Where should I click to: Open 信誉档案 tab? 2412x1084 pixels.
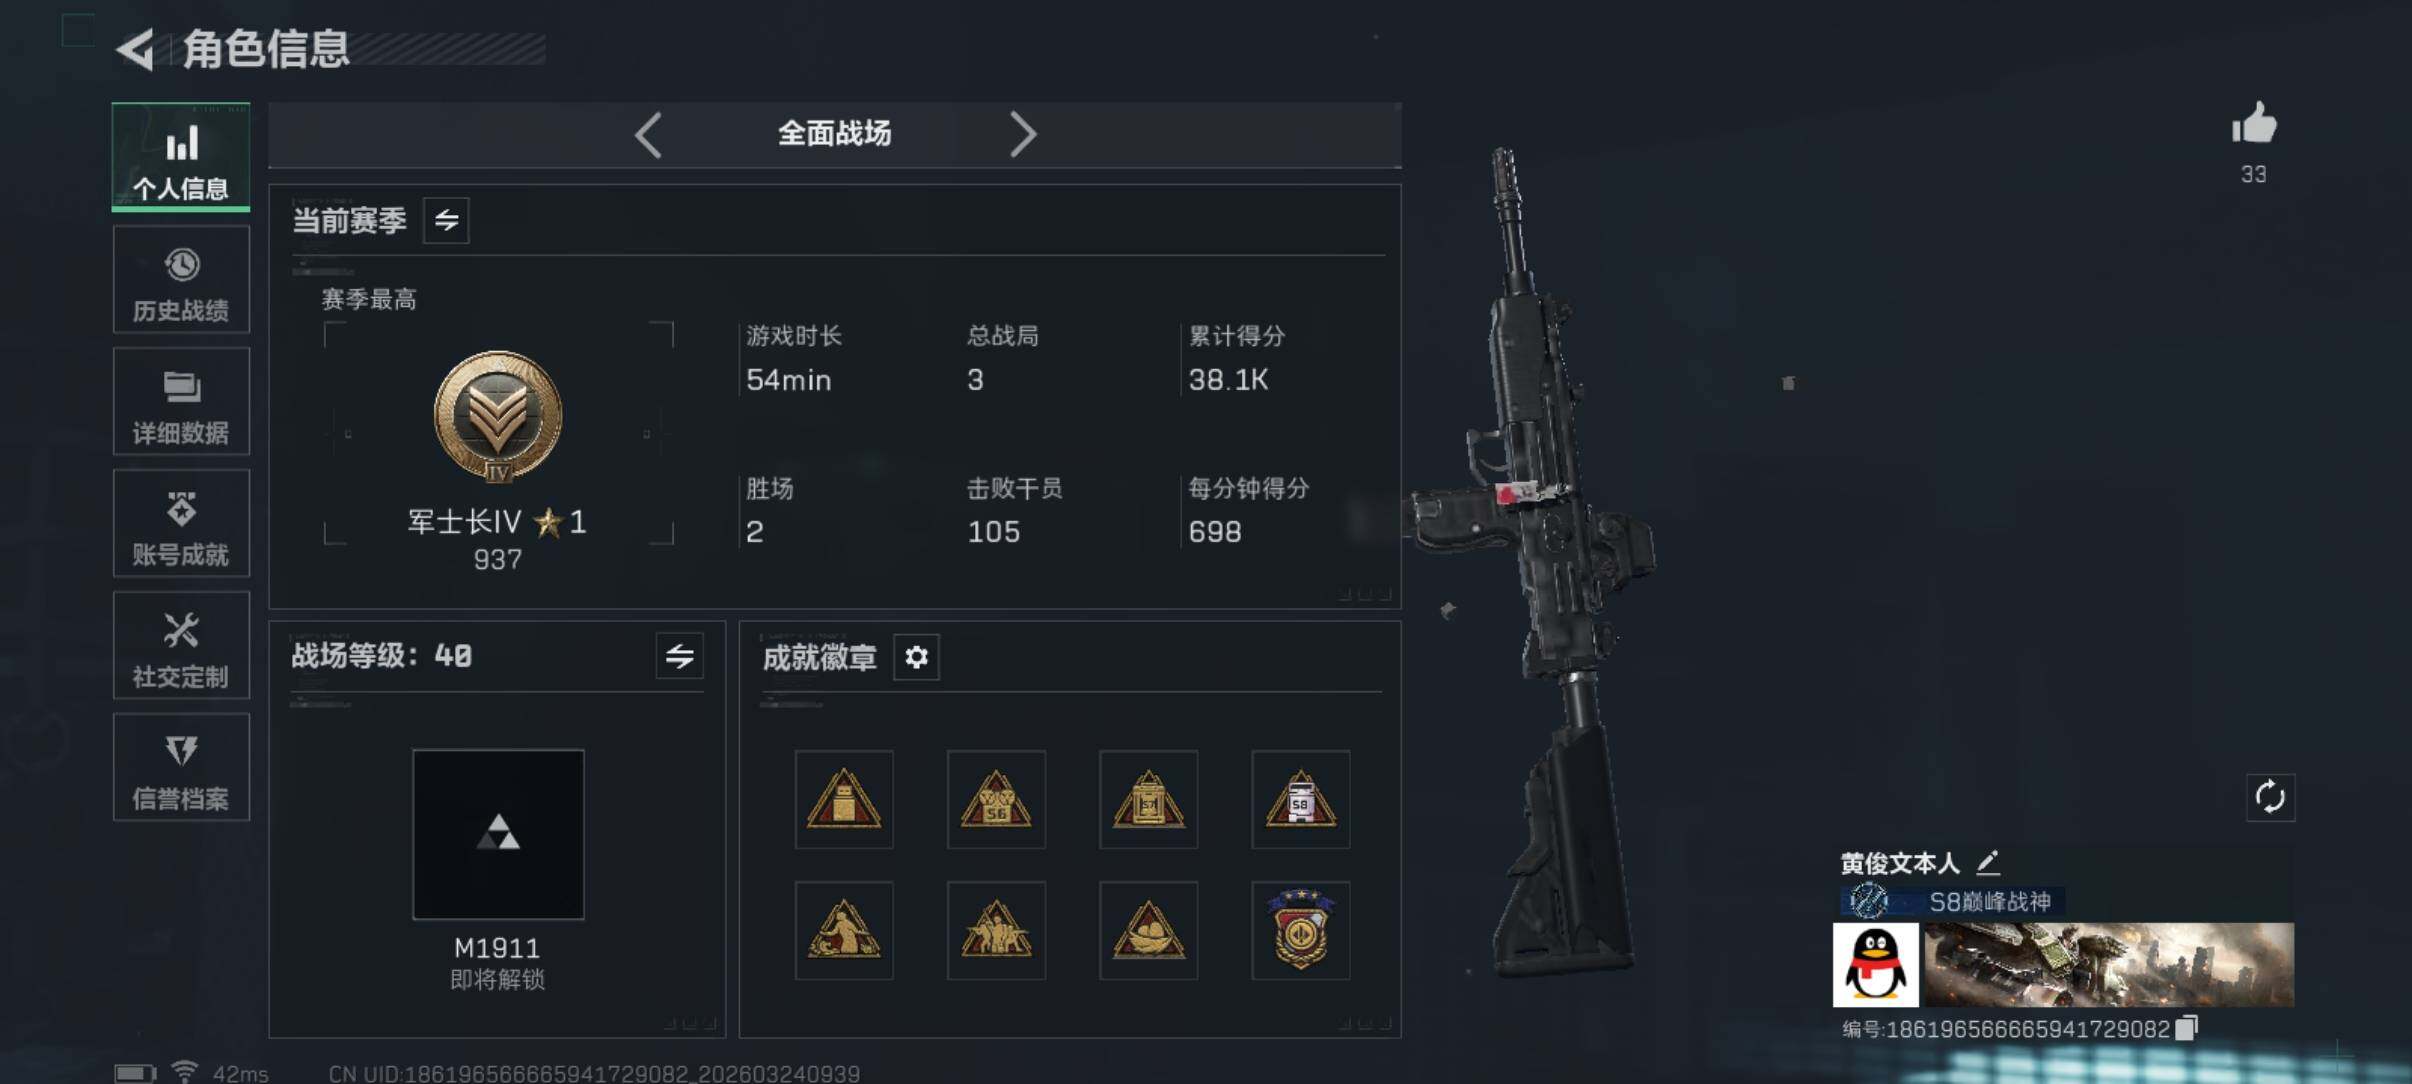(181, 767)
